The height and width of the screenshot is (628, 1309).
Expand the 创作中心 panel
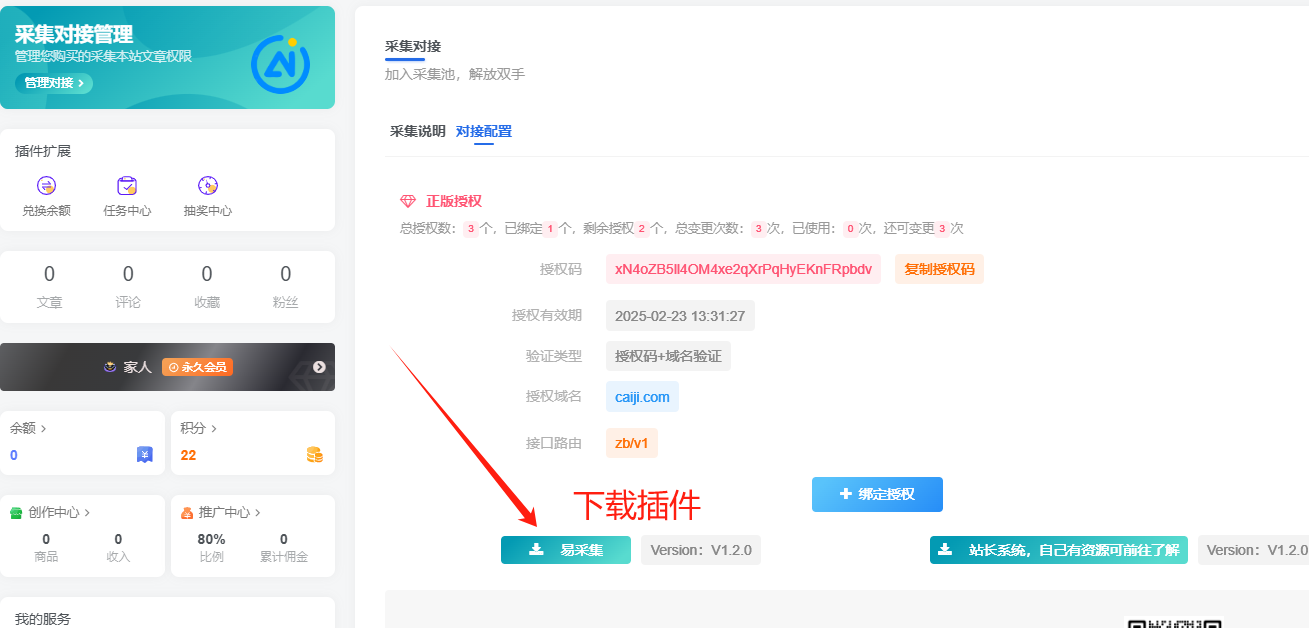tap(56, 511)
